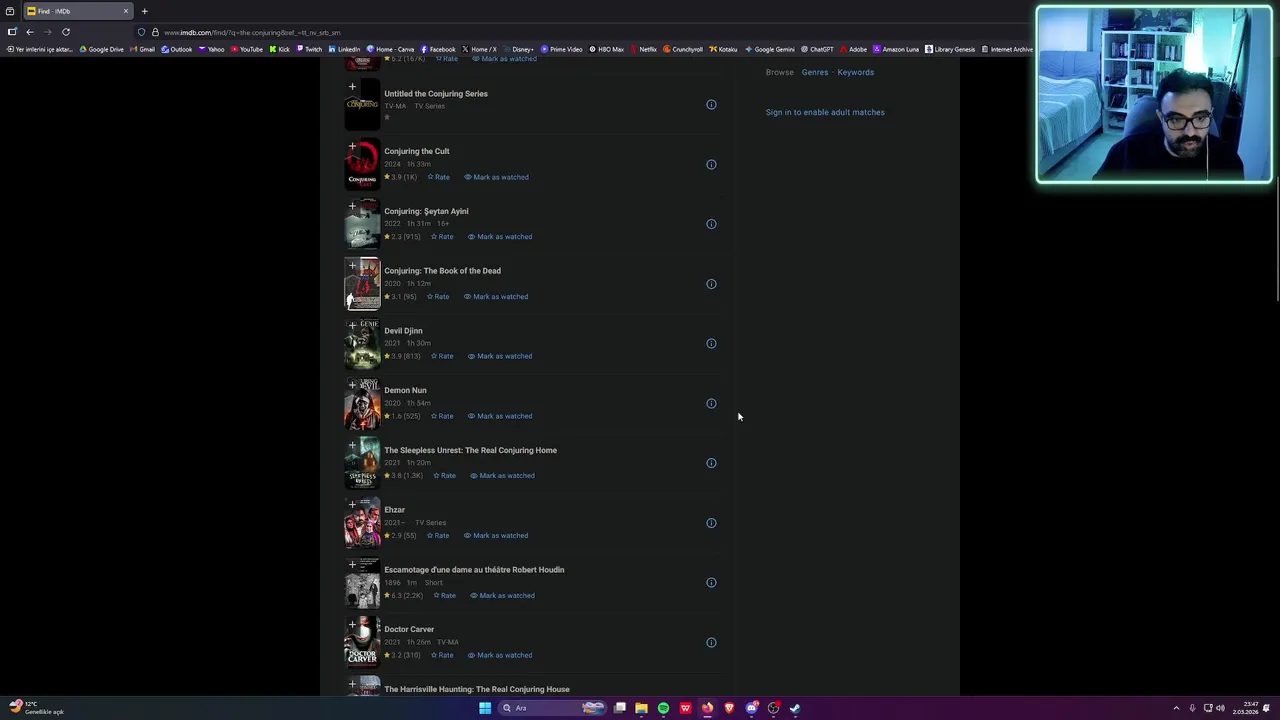The width and height of the screenshot is (1280, 720).
Task: Mark Doctor Carver as watched
Action: coord(500,655)
